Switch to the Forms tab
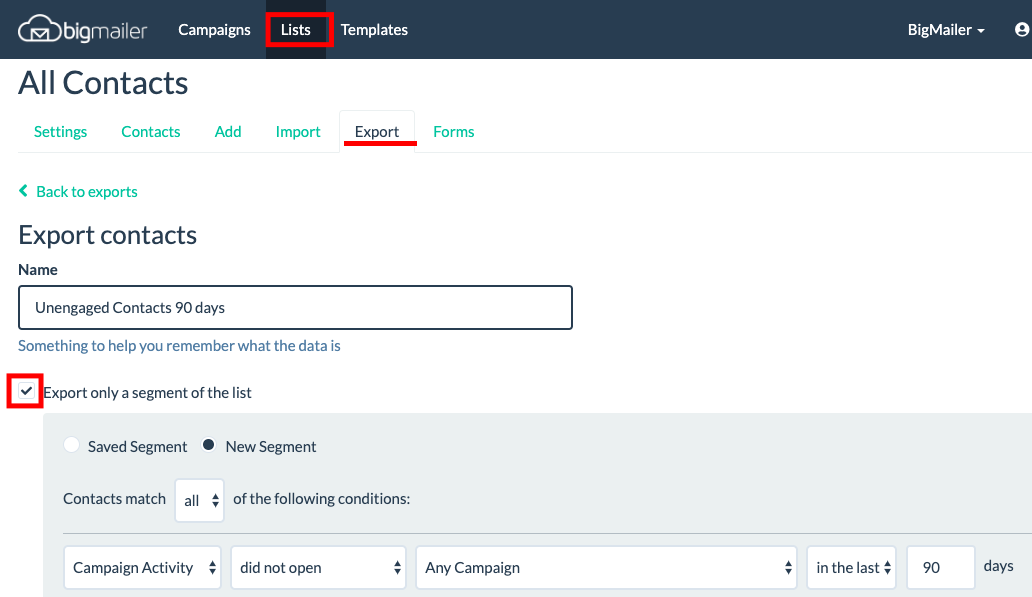 point(453,132)
